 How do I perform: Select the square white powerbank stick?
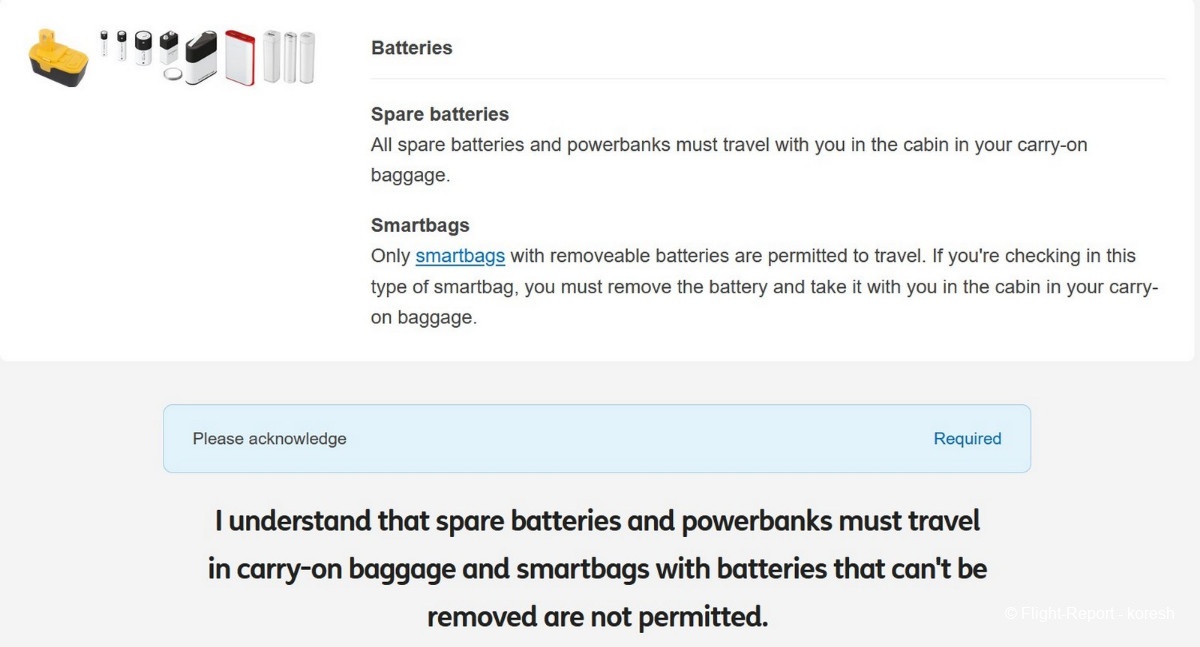click(x=272, y=57)
